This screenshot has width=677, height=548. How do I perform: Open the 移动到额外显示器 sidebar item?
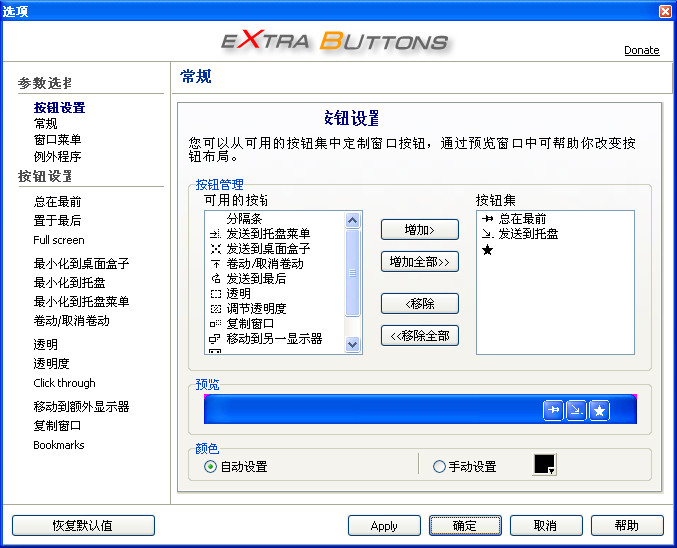[x=81, y=406]
